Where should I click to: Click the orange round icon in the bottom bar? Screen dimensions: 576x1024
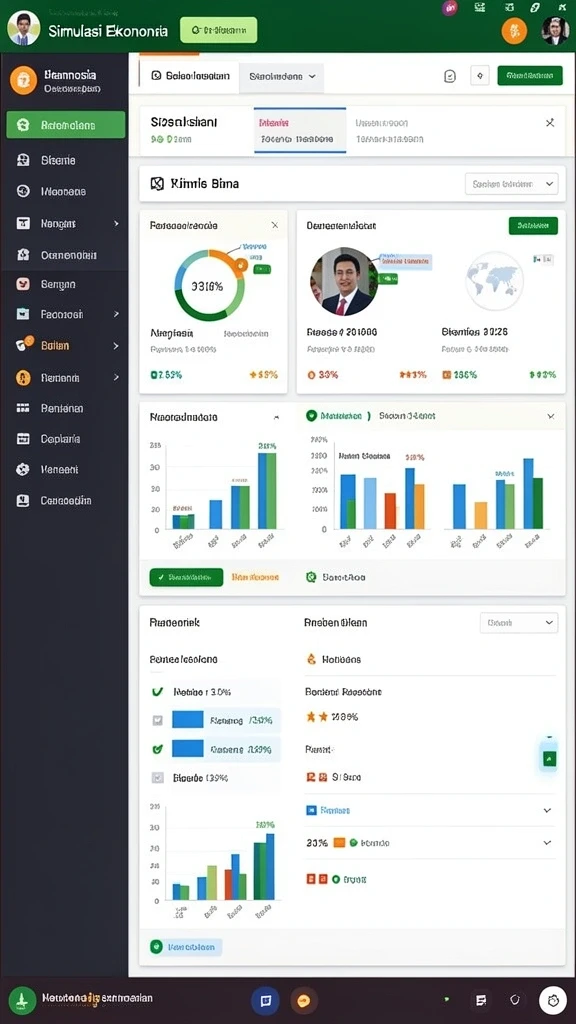pyautogui.click(x=303, y=1000)
